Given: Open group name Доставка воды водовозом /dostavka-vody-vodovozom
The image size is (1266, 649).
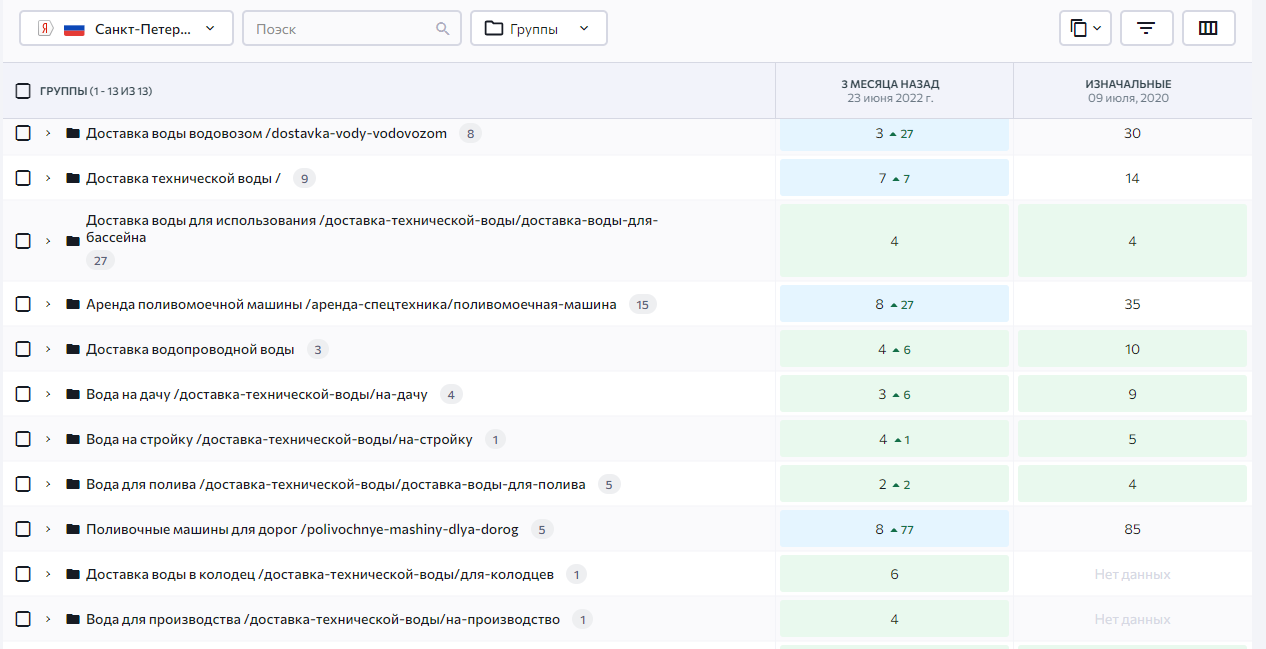Looking at the screenshot, I should point(266,133).
